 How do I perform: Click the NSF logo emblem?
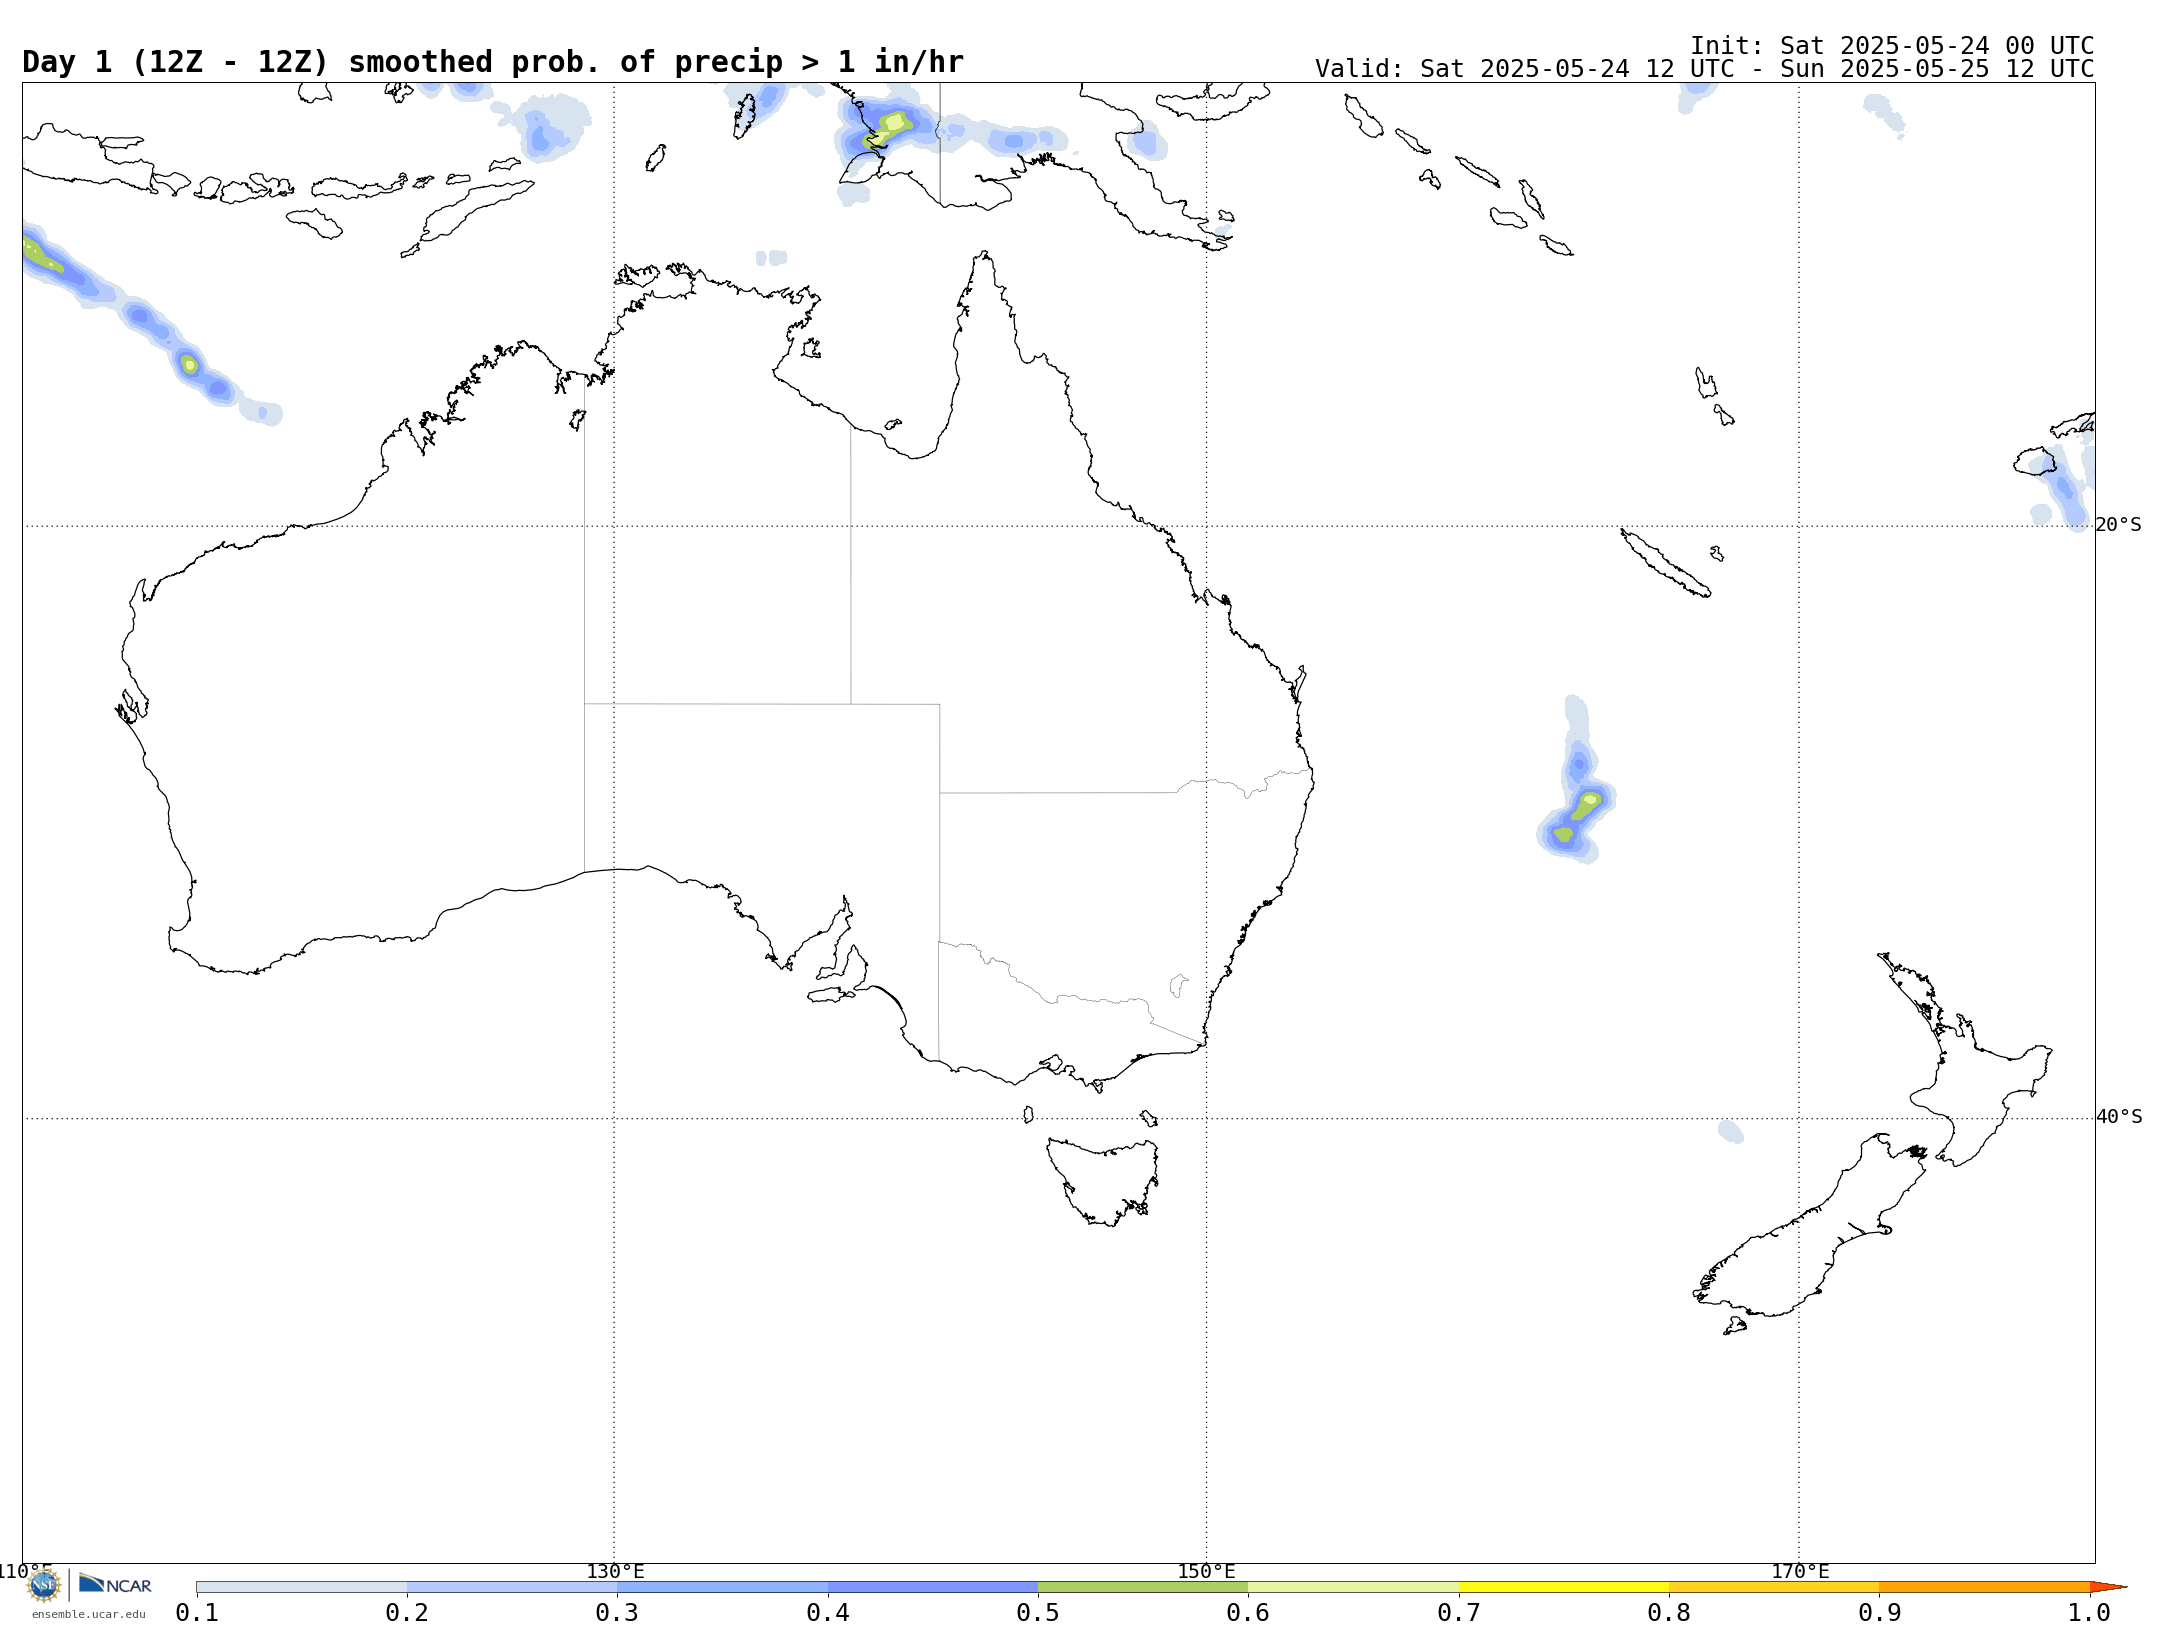[44, 1585]
